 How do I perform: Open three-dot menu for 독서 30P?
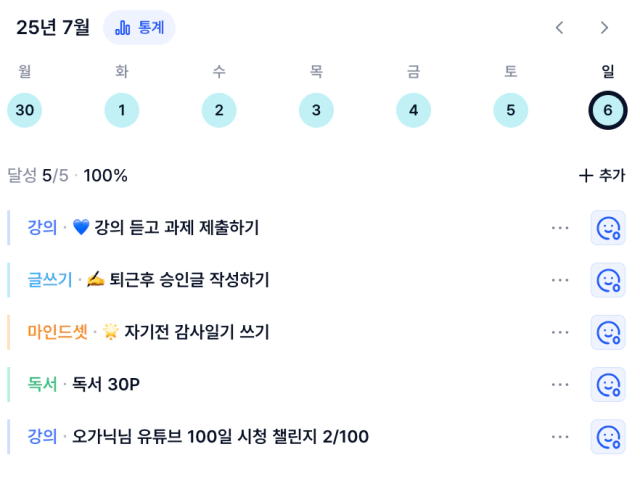coord(560,385)
